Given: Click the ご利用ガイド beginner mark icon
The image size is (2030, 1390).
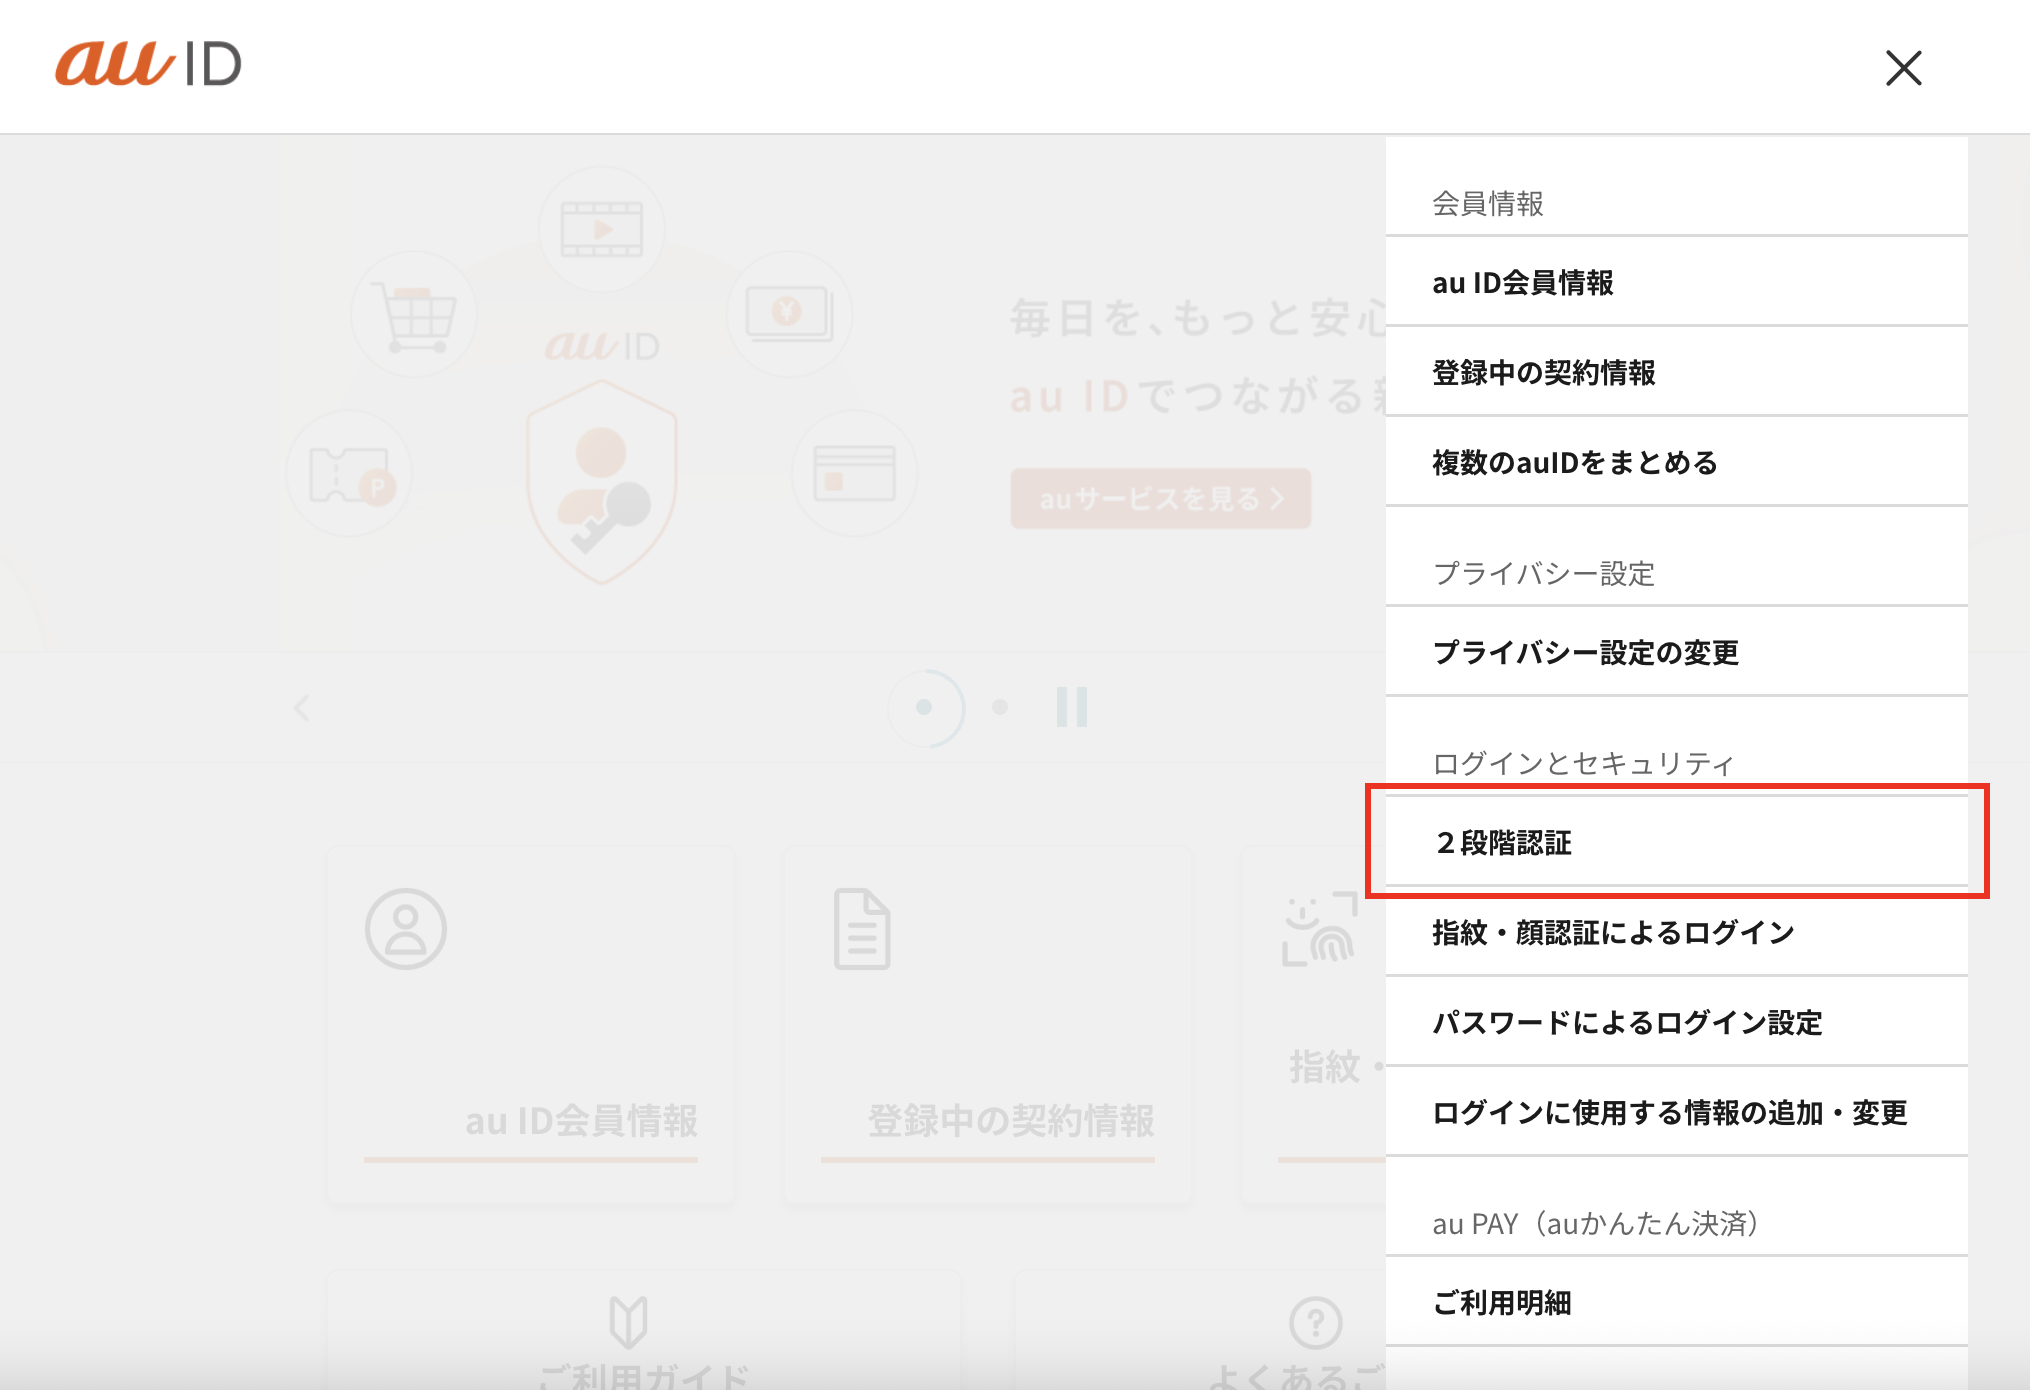Looking at the screenshot, I should coord(629,1322).
